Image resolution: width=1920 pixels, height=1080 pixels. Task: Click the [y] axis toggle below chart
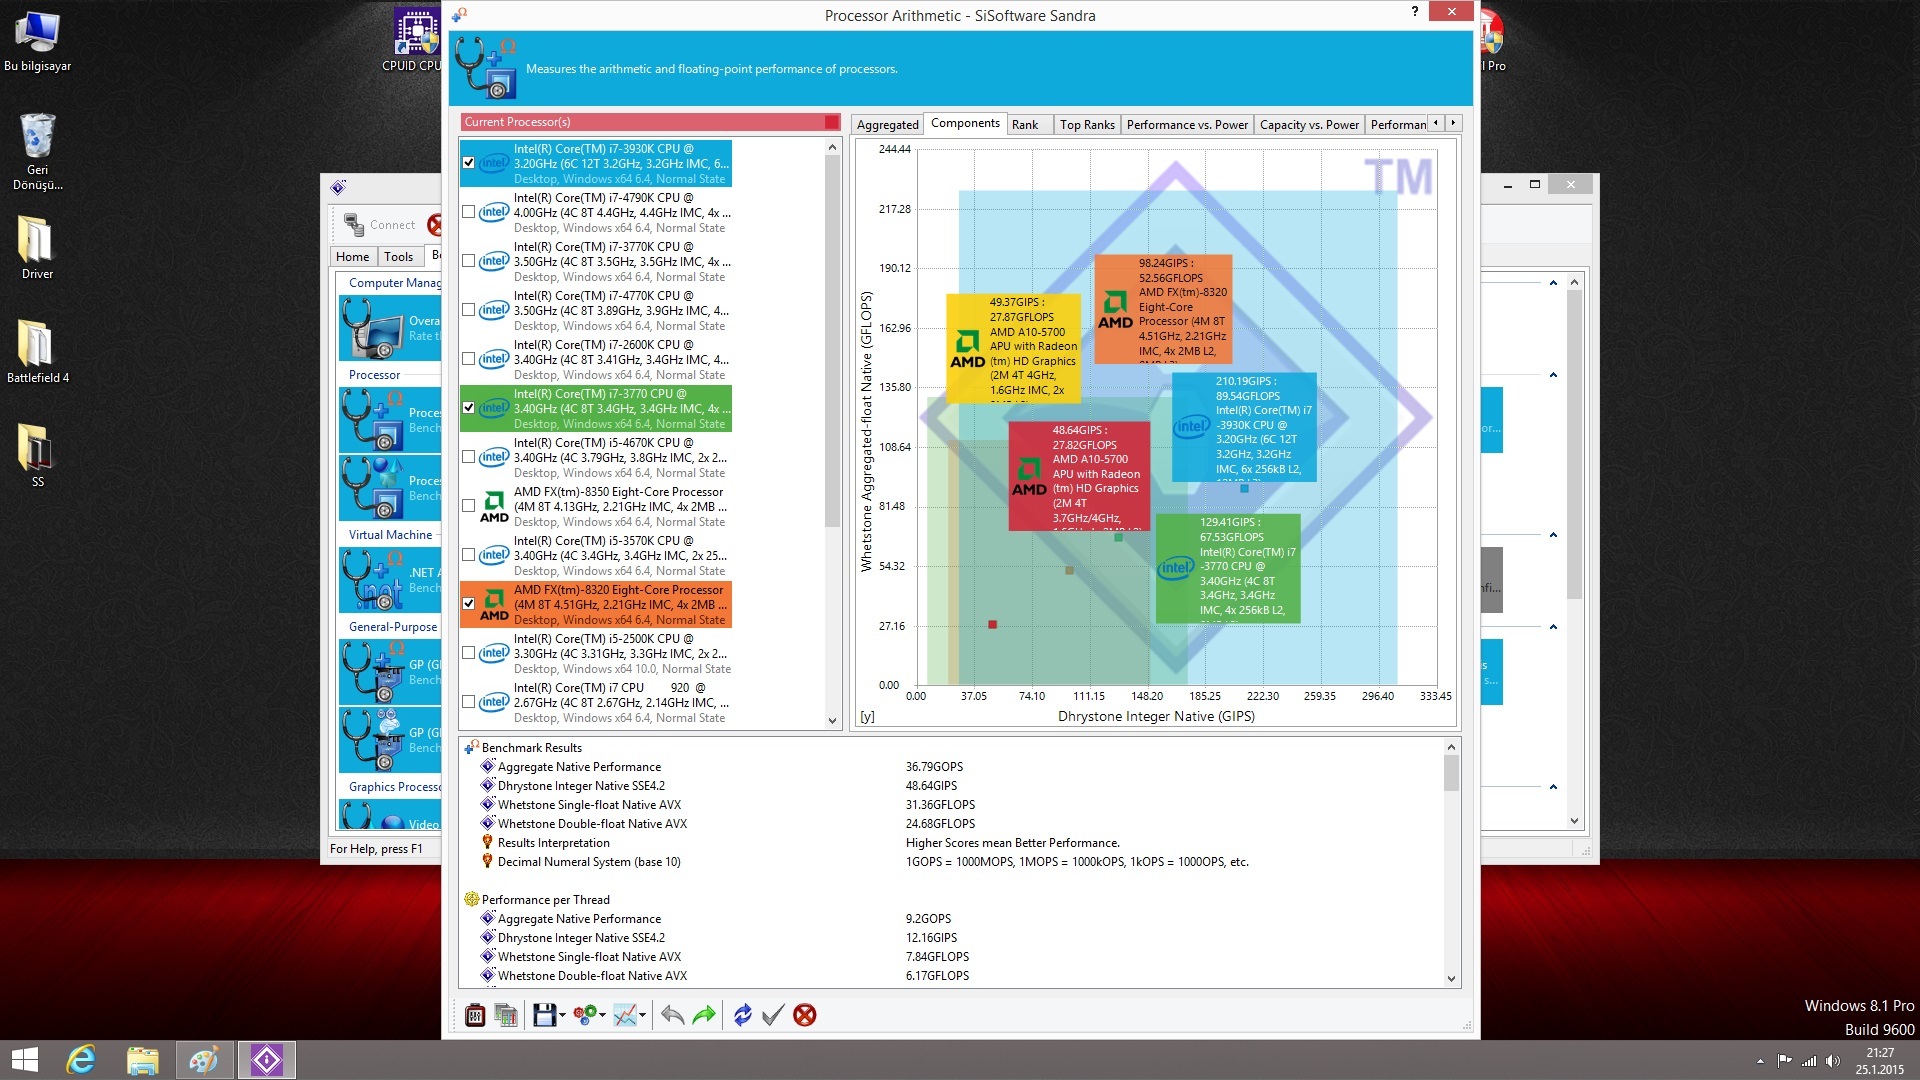pyautogui.click(x=867, y=717)
